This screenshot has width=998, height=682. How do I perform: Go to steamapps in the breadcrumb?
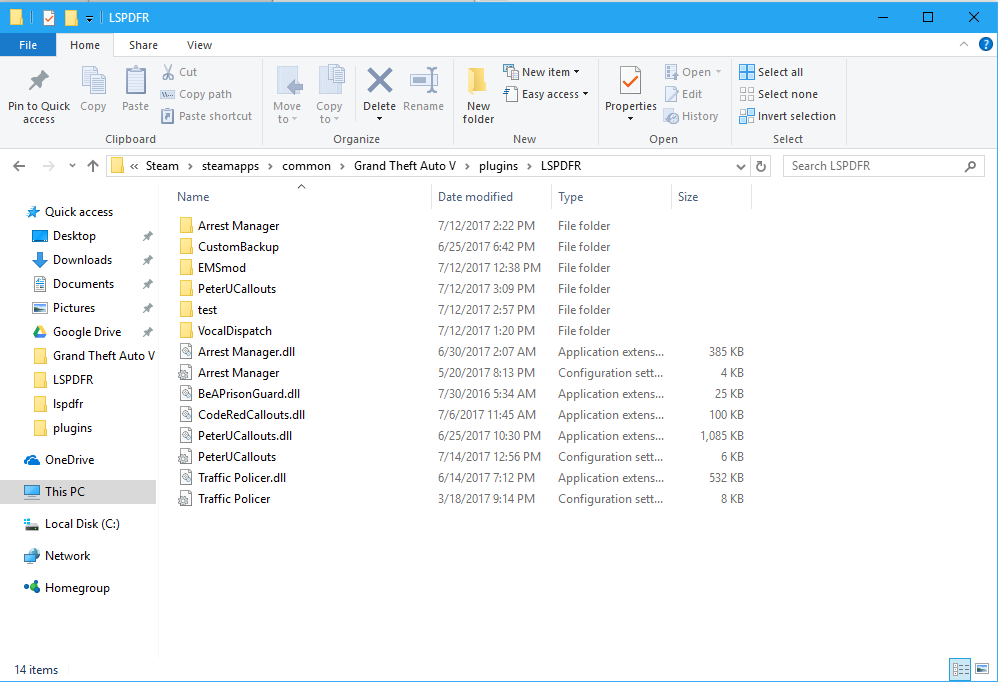point(230,166)
